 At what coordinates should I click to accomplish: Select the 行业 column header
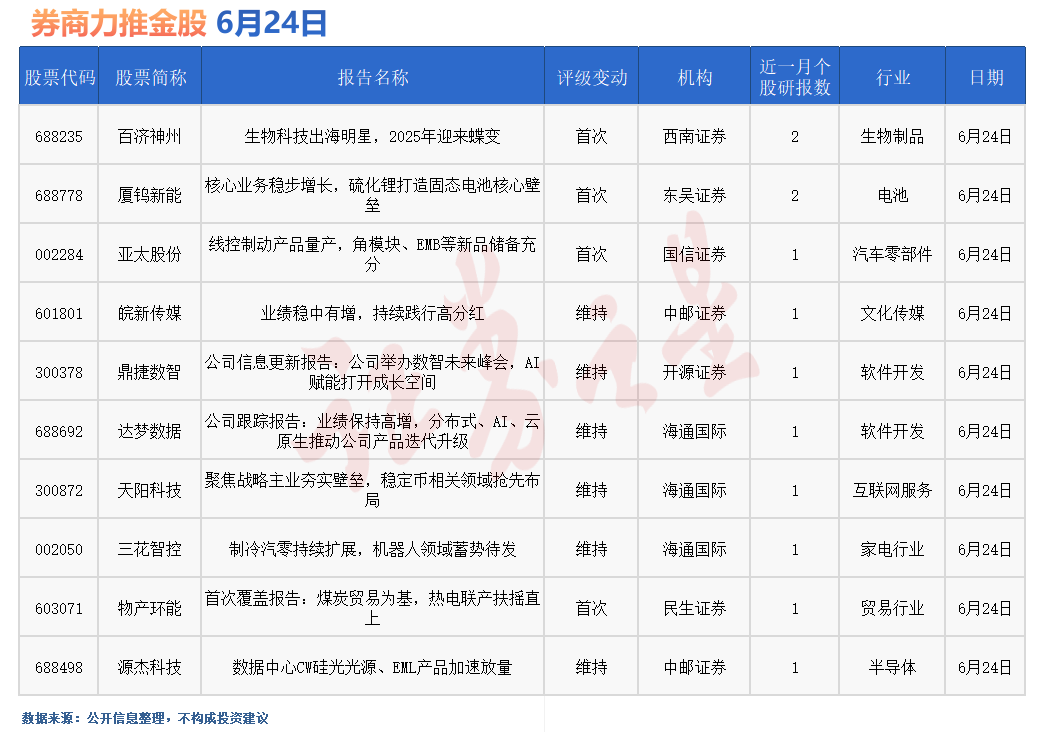[892, 77]
